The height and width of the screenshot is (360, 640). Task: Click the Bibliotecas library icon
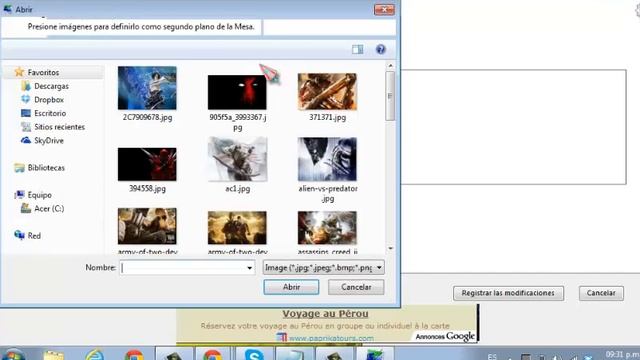pos(19,168)
